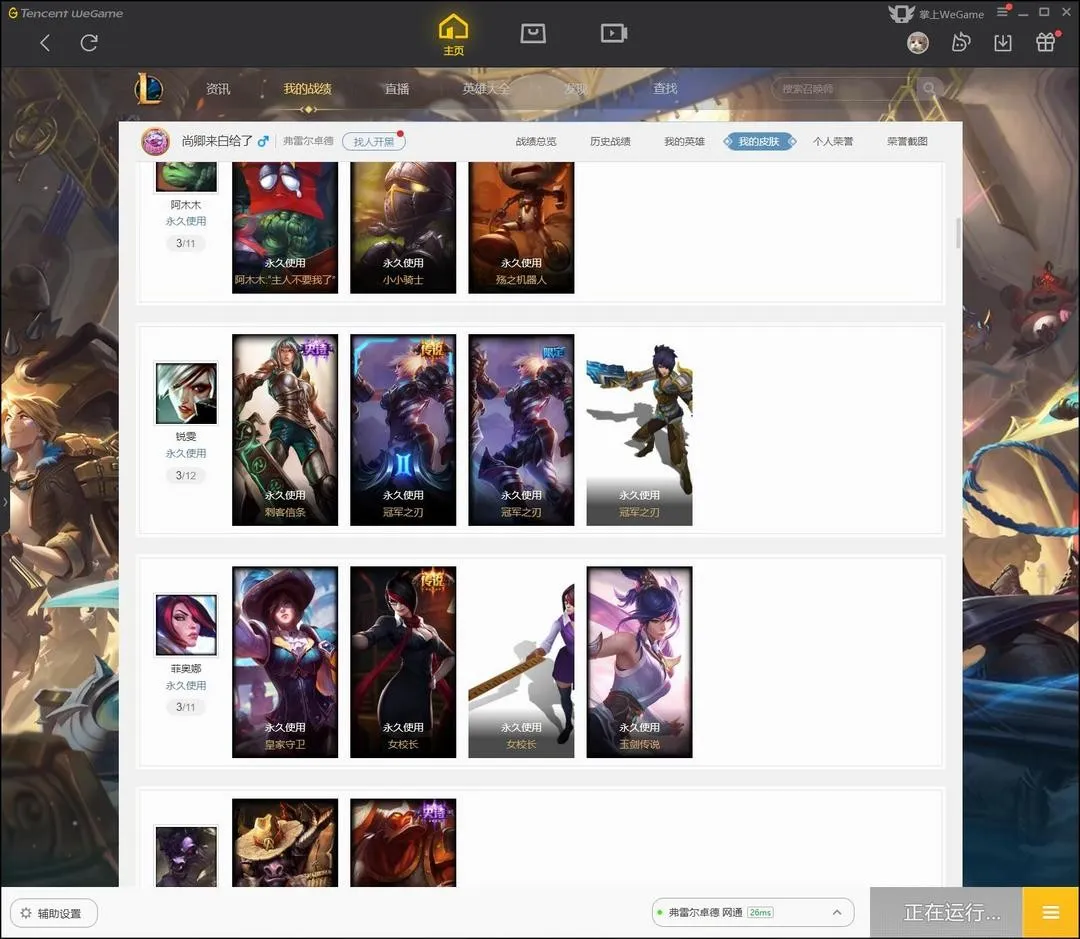Open the store shopping bag icon

[x=533, y=33]
